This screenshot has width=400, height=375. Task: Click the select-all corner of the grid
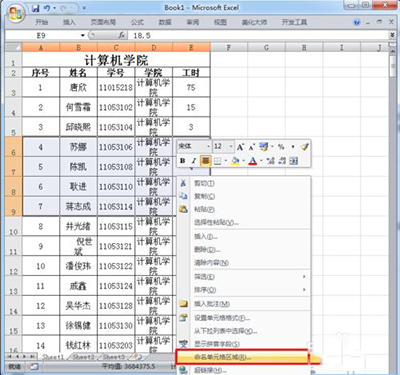coord(13,47)
